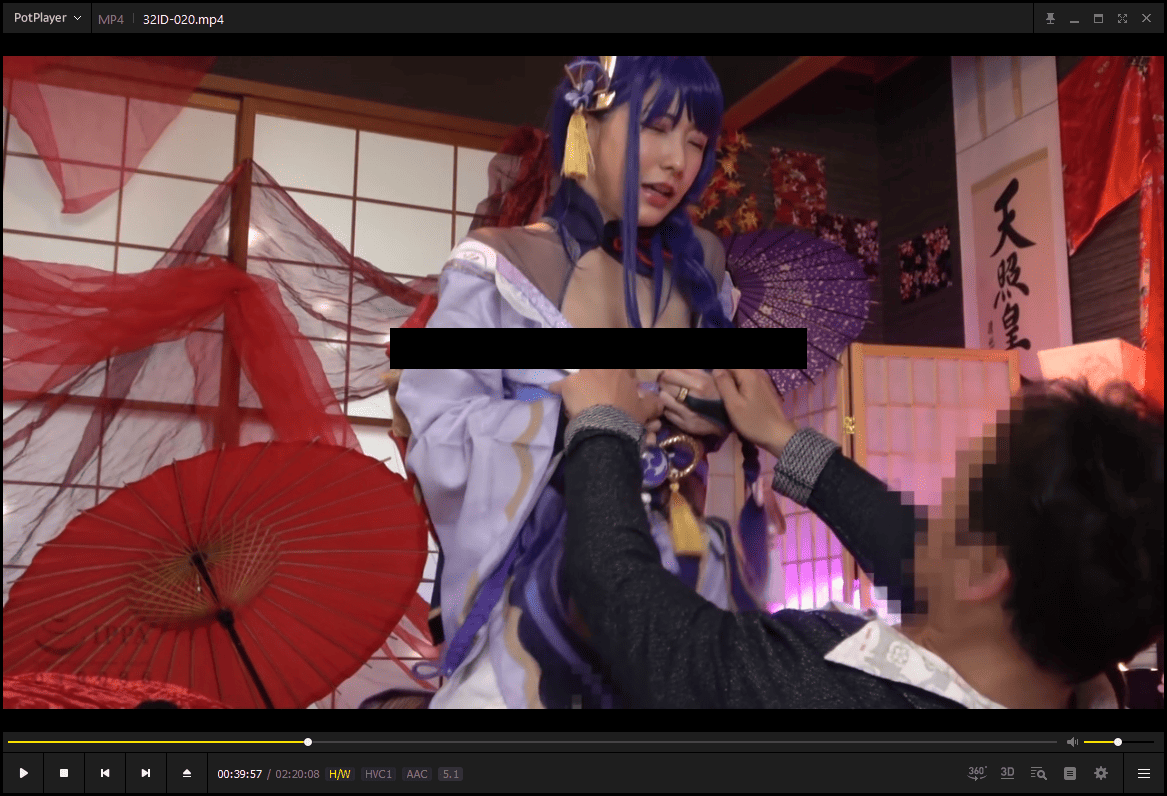Screen dimensions: 1167x796
Task: Click the Play button
Action: (23, 774)
